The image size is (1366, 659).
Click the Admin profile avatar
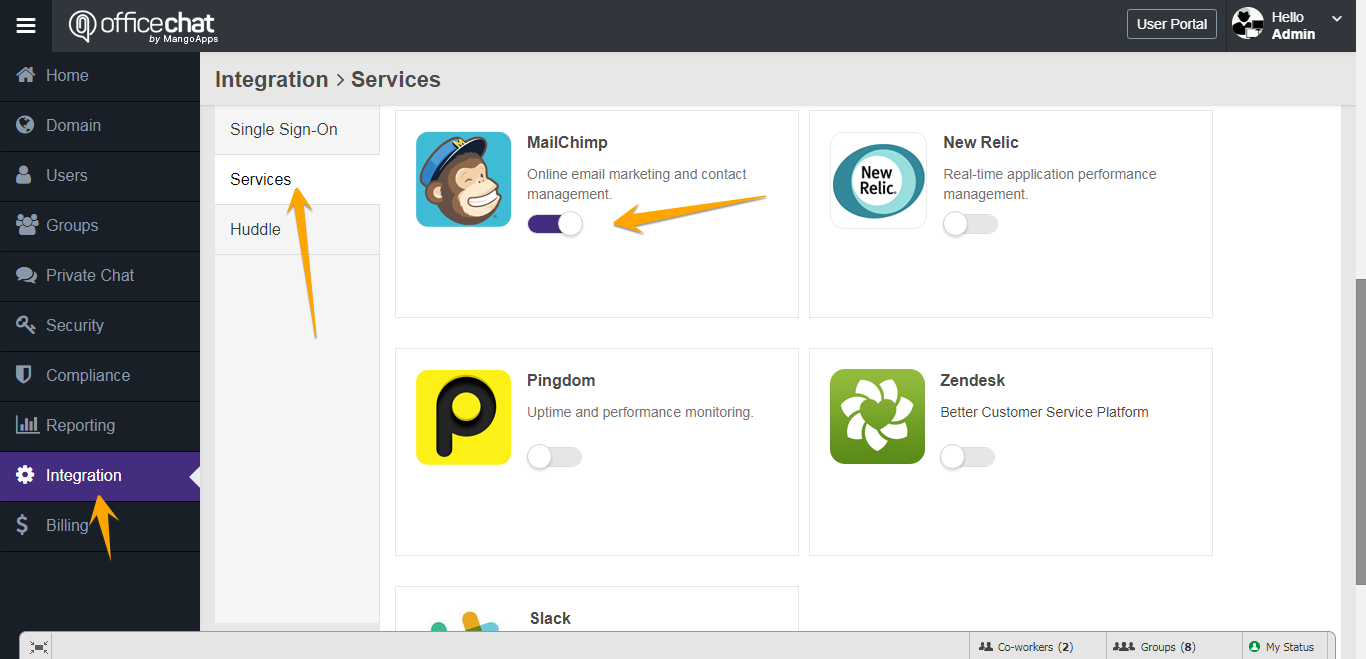pyautogui.click(x=1247, y=24)
